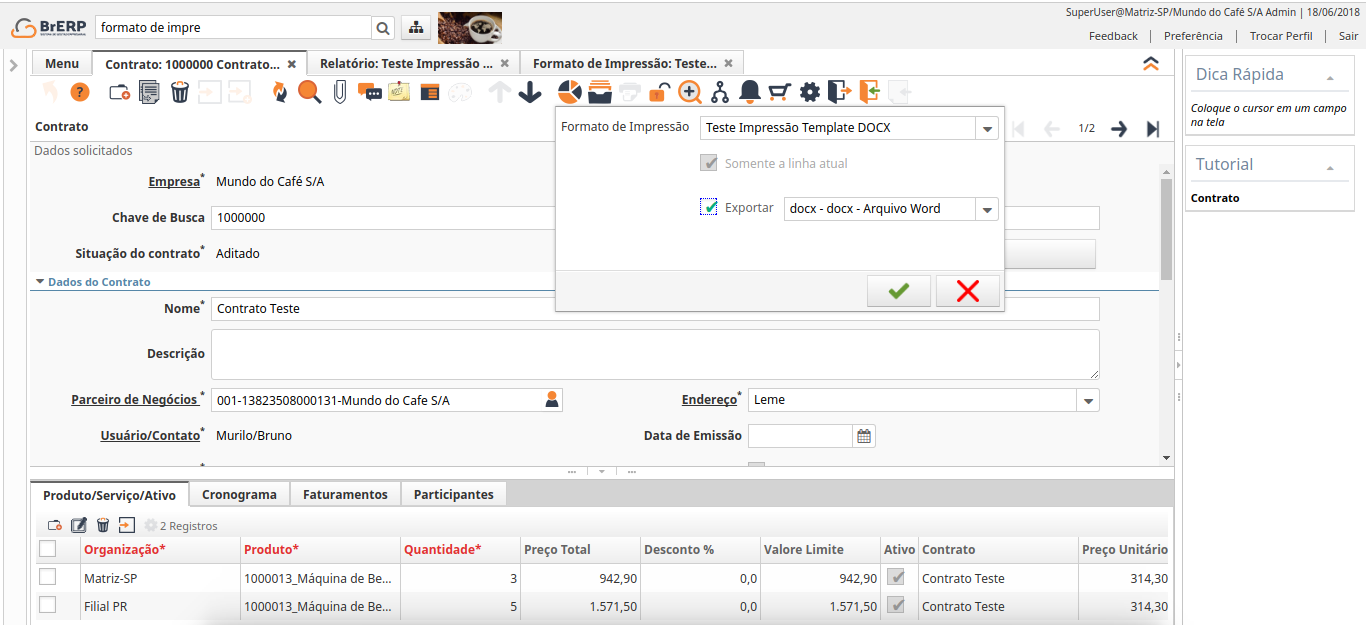Tick the checkbox for the Matriz-SP row

point(47,577)
